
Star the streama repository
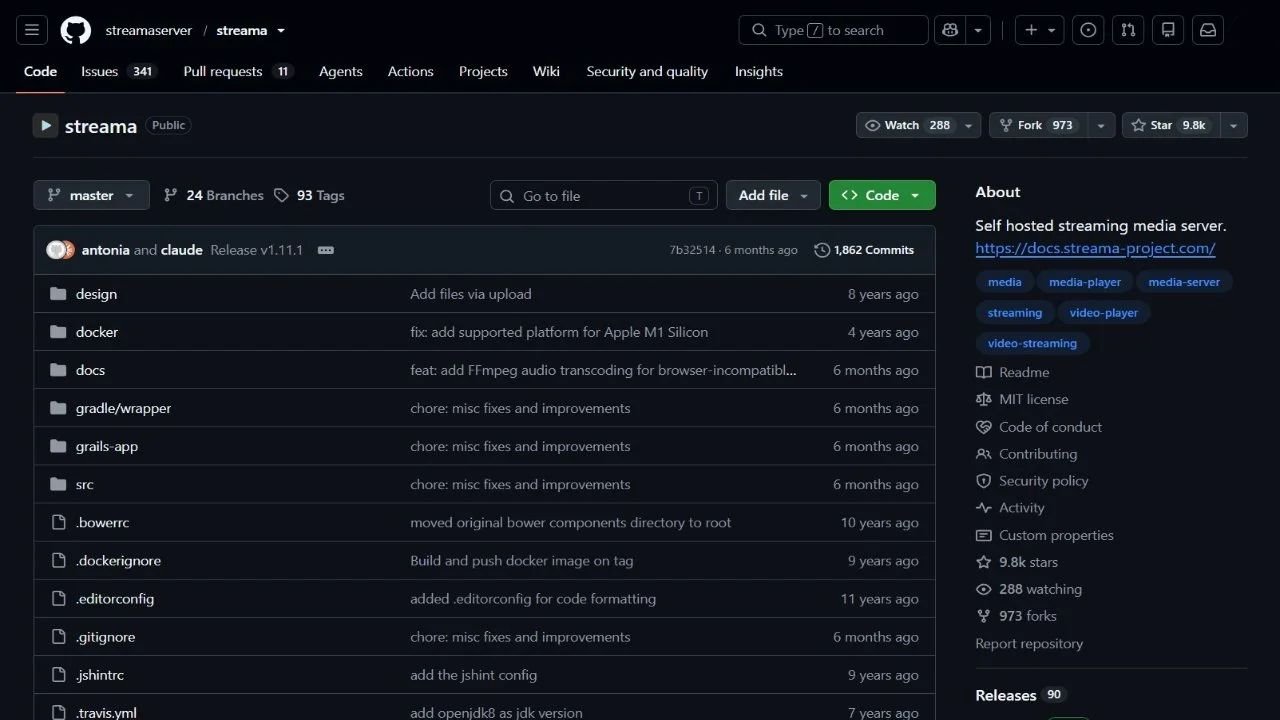tap(1171, 125)
